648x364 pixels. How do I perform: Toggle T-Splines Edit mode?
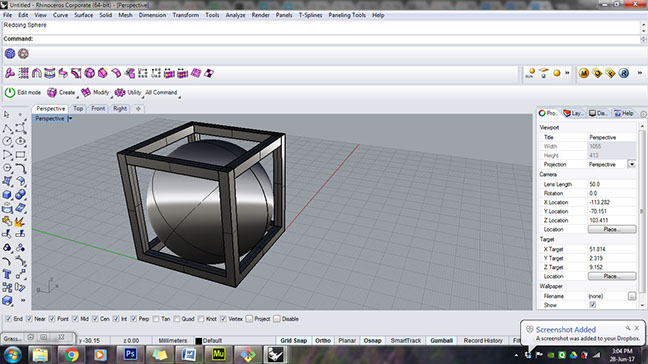coord(23,93)
